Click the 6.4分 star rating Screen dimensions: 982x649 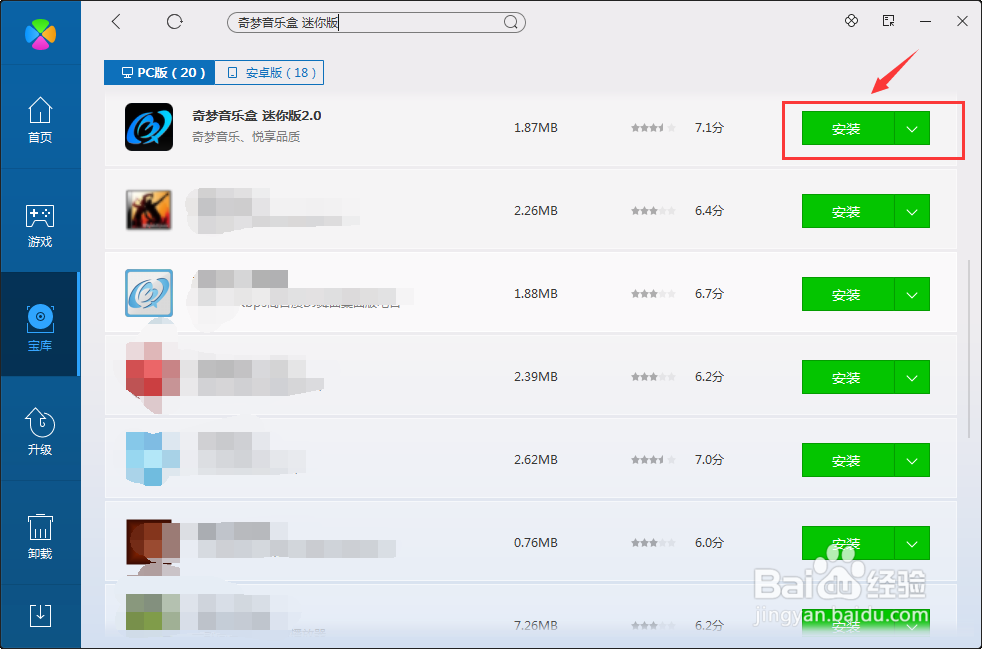point(653,211)
